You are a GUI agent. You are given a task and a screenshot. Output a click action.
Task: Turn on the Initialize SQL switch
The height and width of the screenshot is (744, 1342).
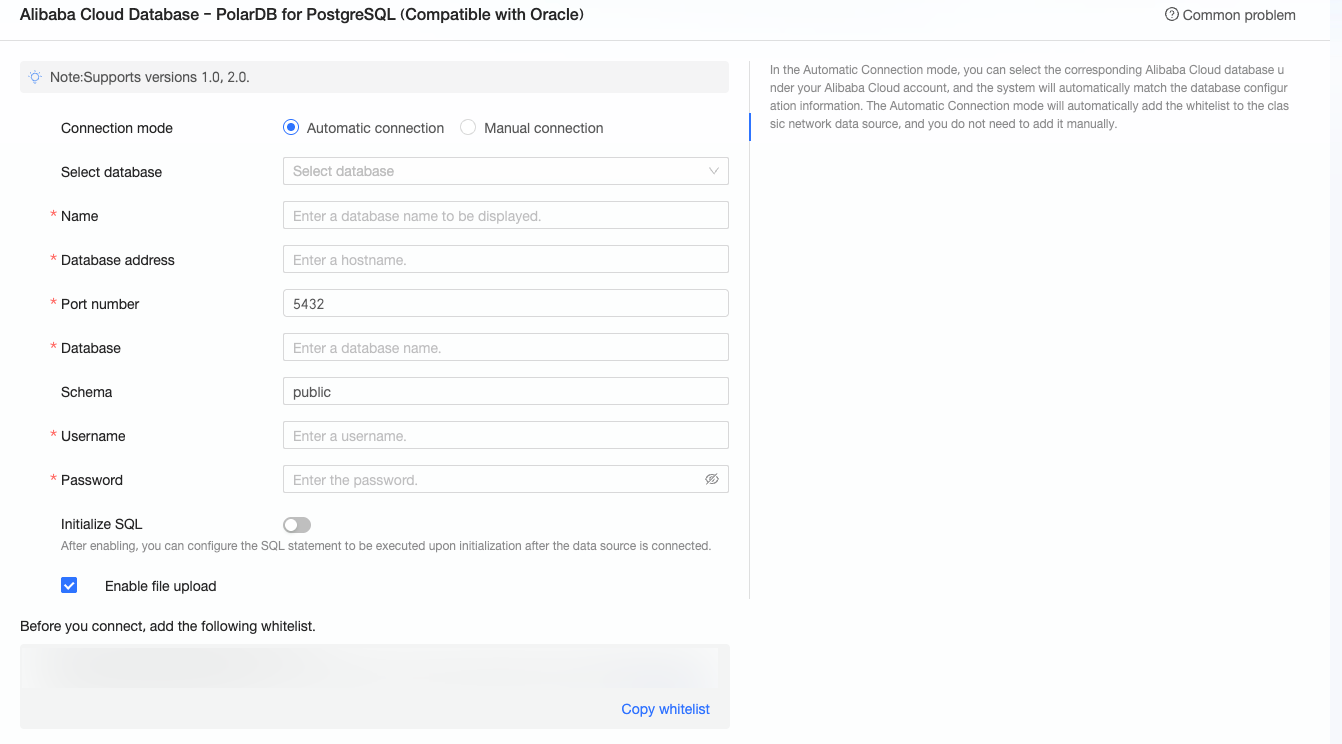(297, 525)
